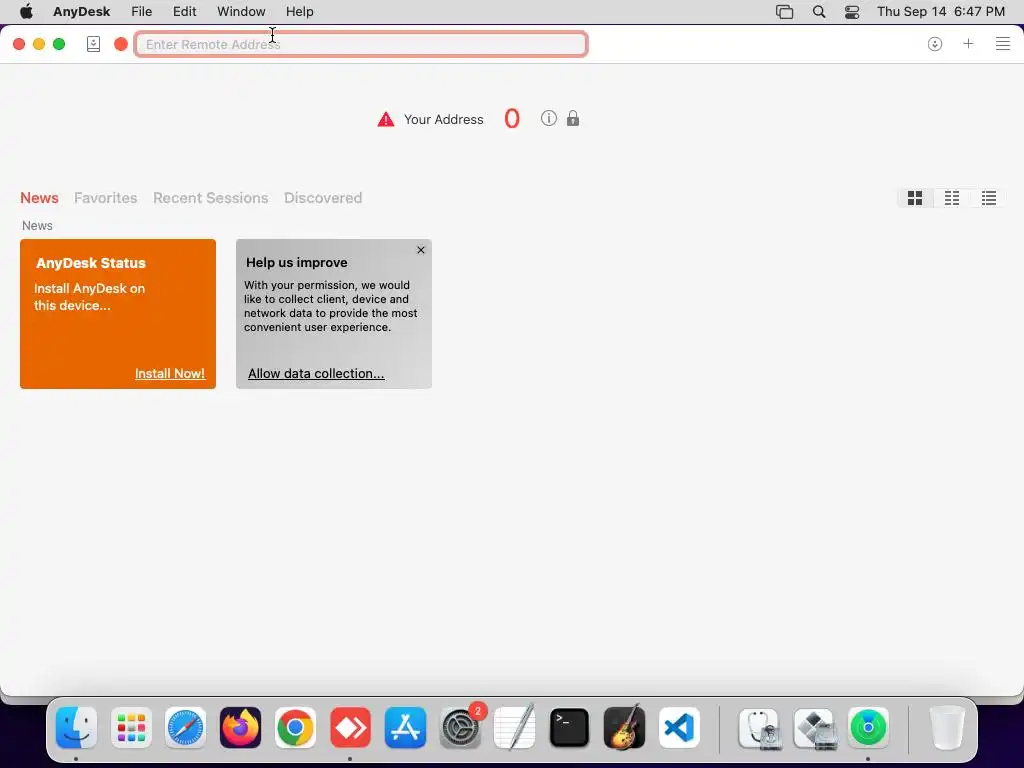Viewport: 1024px width, 768px height.
Task: Switch to tile grid view
Action: (x=915, y=198)
